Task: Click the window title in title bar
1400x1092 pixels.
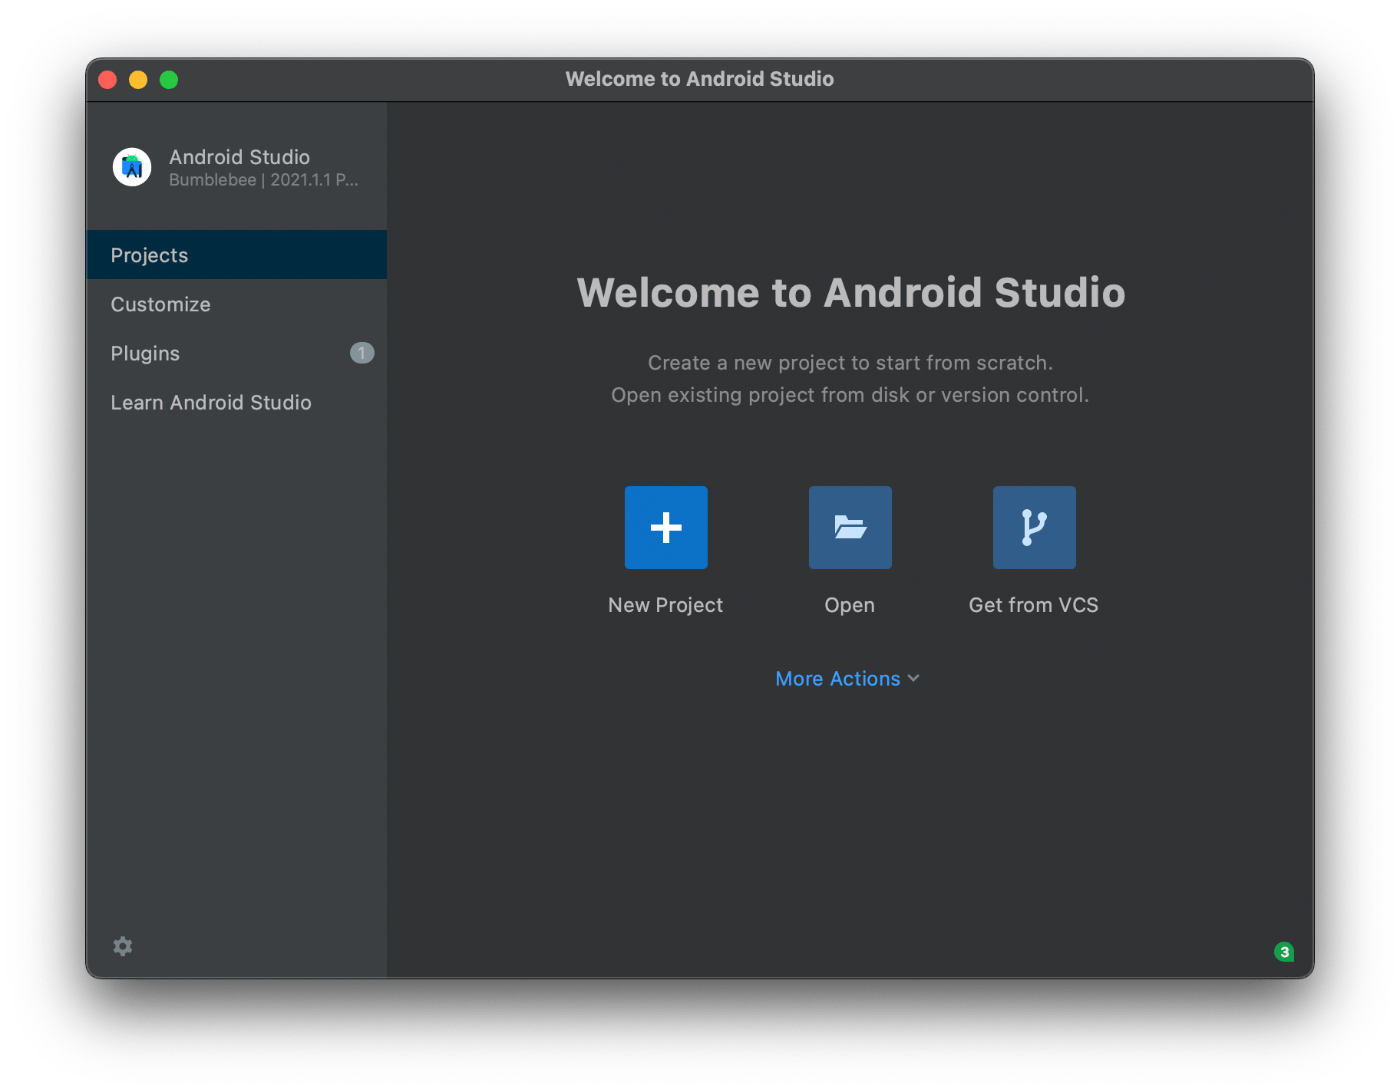Action: pos(700,79)
